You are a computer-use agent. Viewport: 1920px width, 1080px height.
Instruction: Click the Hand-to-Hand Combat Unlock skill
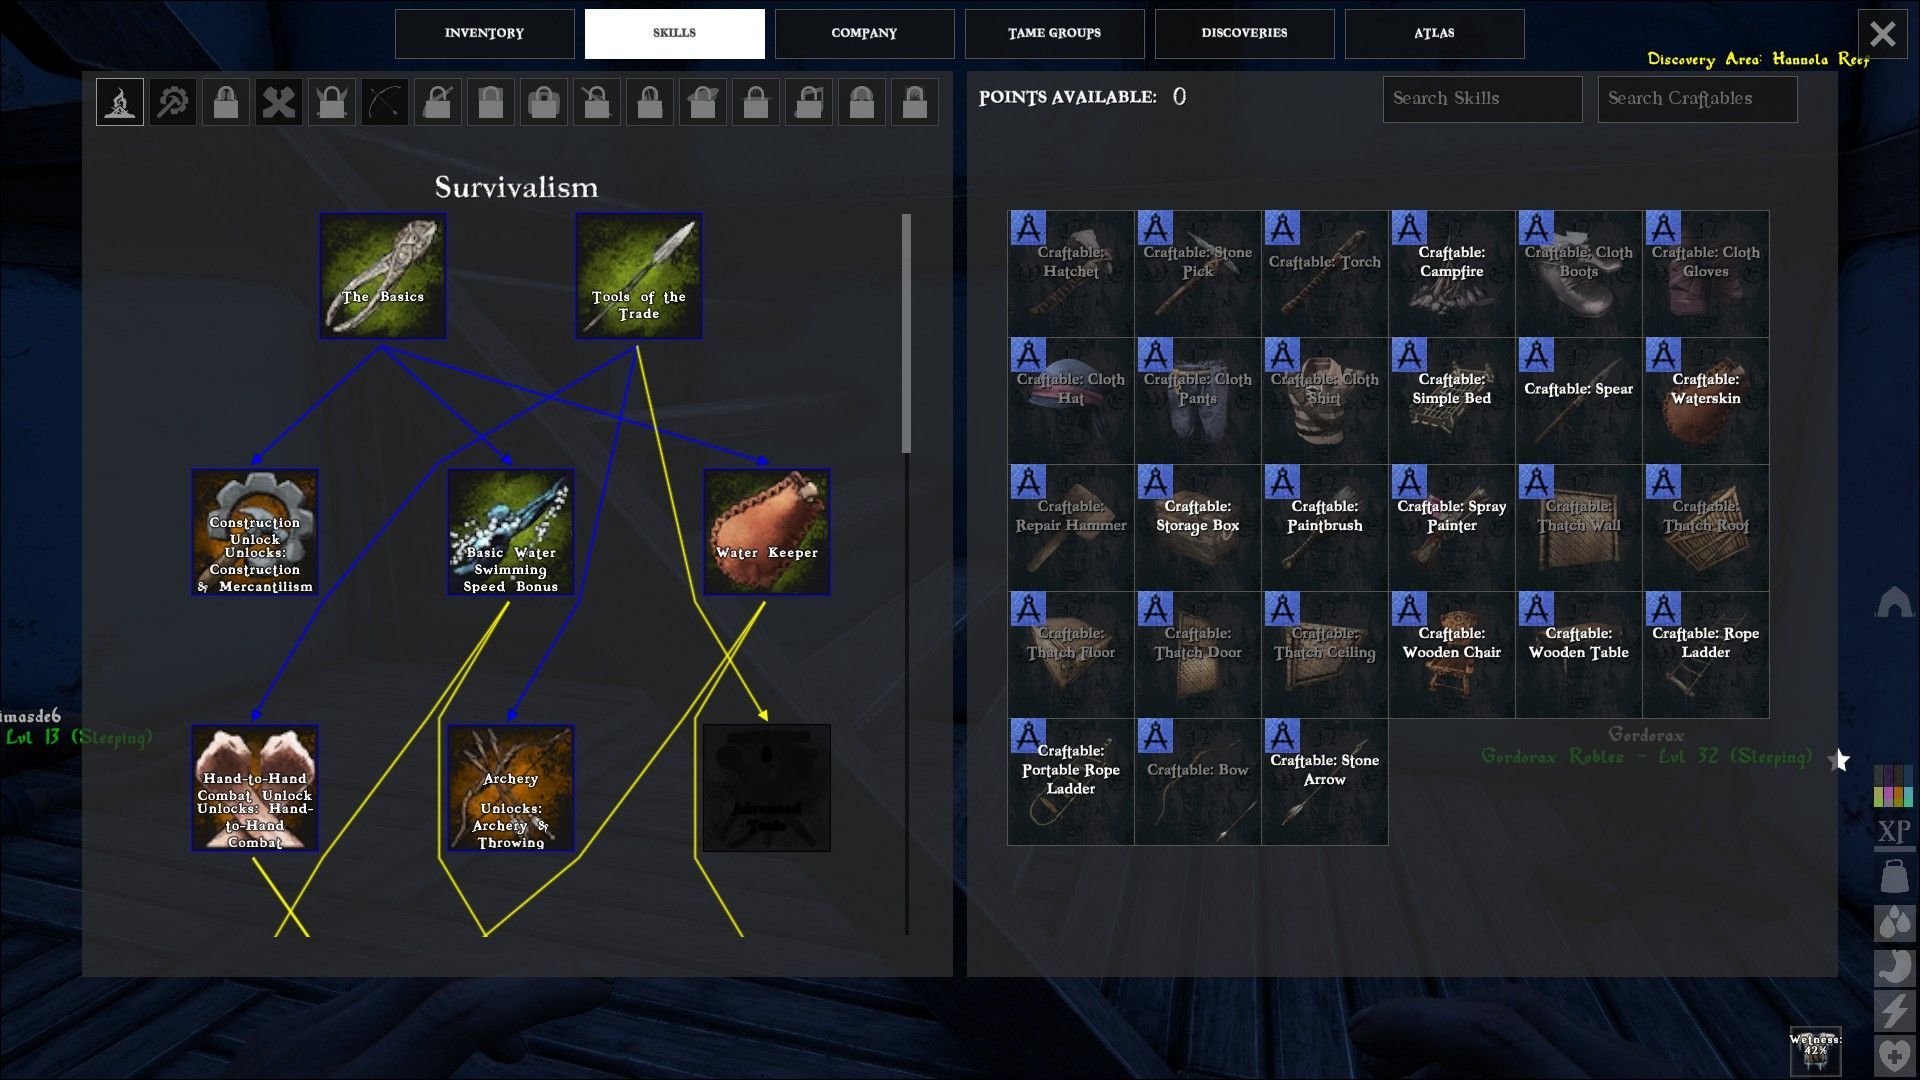click(255, 788)
